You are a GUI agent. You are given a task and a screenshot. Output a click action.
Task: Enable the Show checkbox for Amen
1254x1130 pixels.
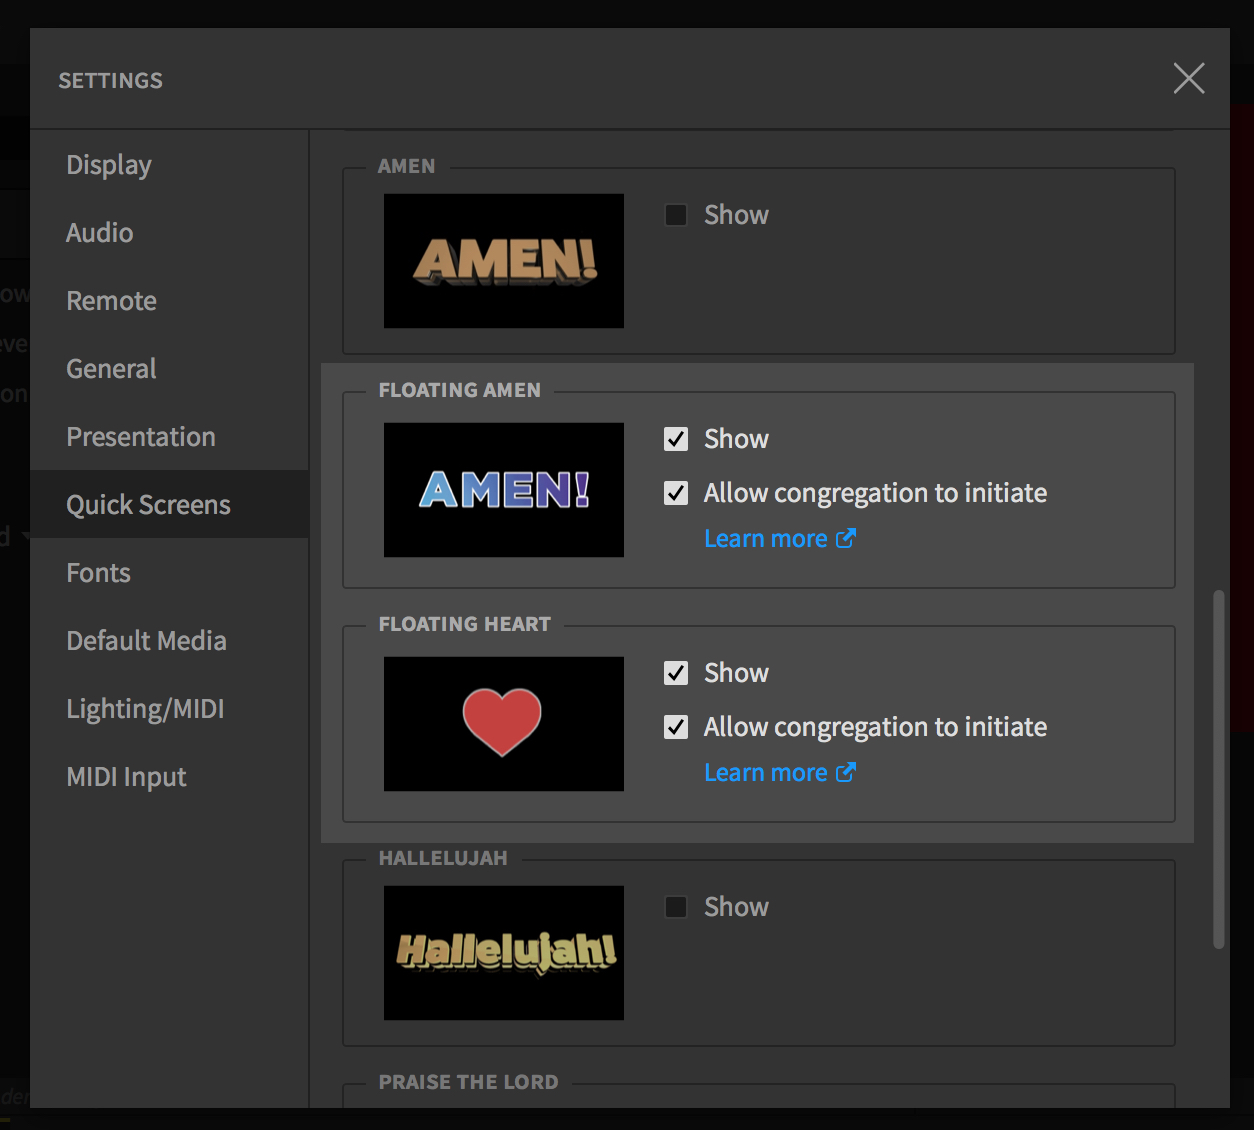tap(676, 215)
